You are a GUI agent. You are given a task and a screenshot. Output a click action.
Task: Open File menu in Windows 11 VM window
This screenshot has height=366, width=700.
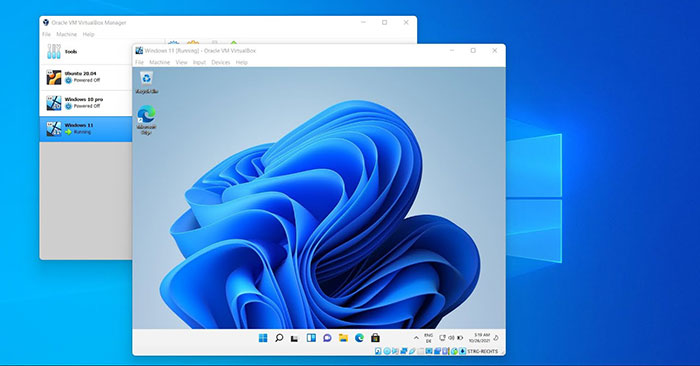tap(139, 62)
